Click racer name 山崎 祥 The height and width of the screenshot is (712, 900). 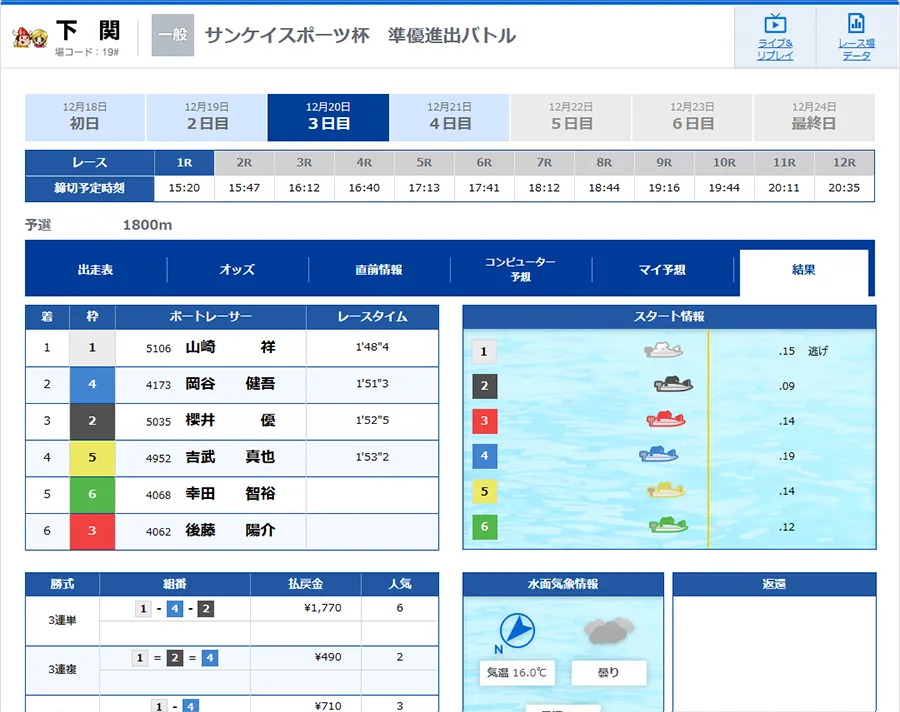(230, 348)
